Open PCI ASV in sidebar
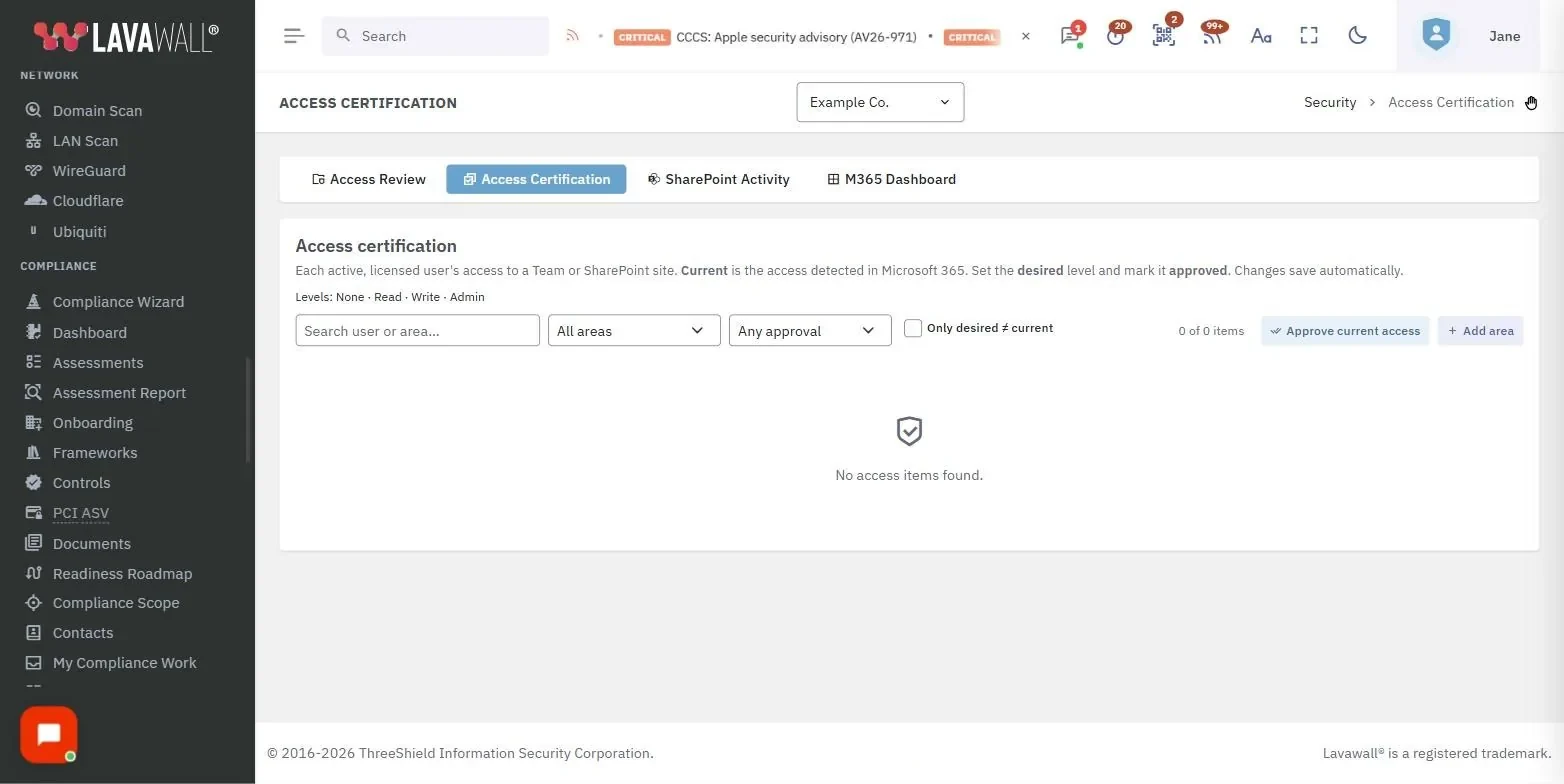Image resolution: width=1564 pixels, height=784 pixels. [x=81, y=513]
